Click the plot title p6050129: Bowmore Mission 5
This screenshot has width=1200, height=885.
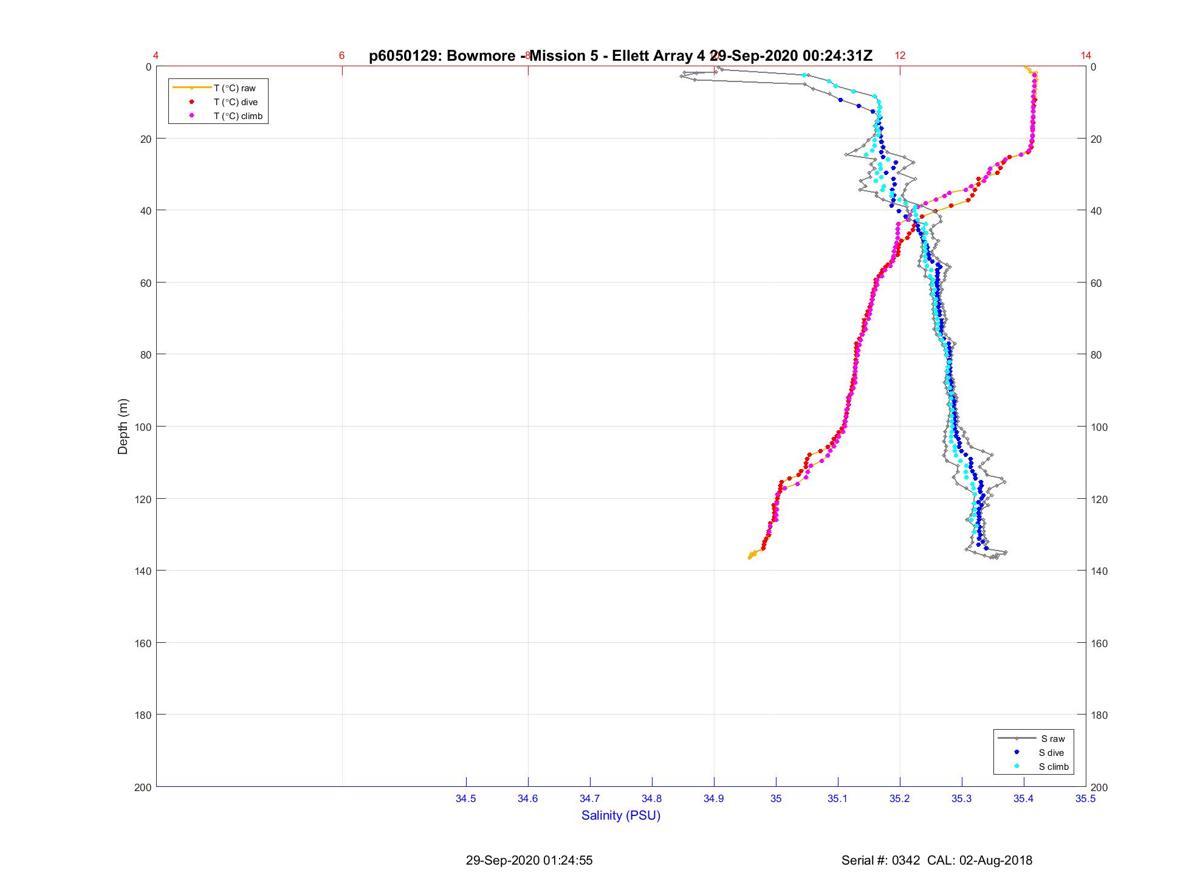click(620, 56)
